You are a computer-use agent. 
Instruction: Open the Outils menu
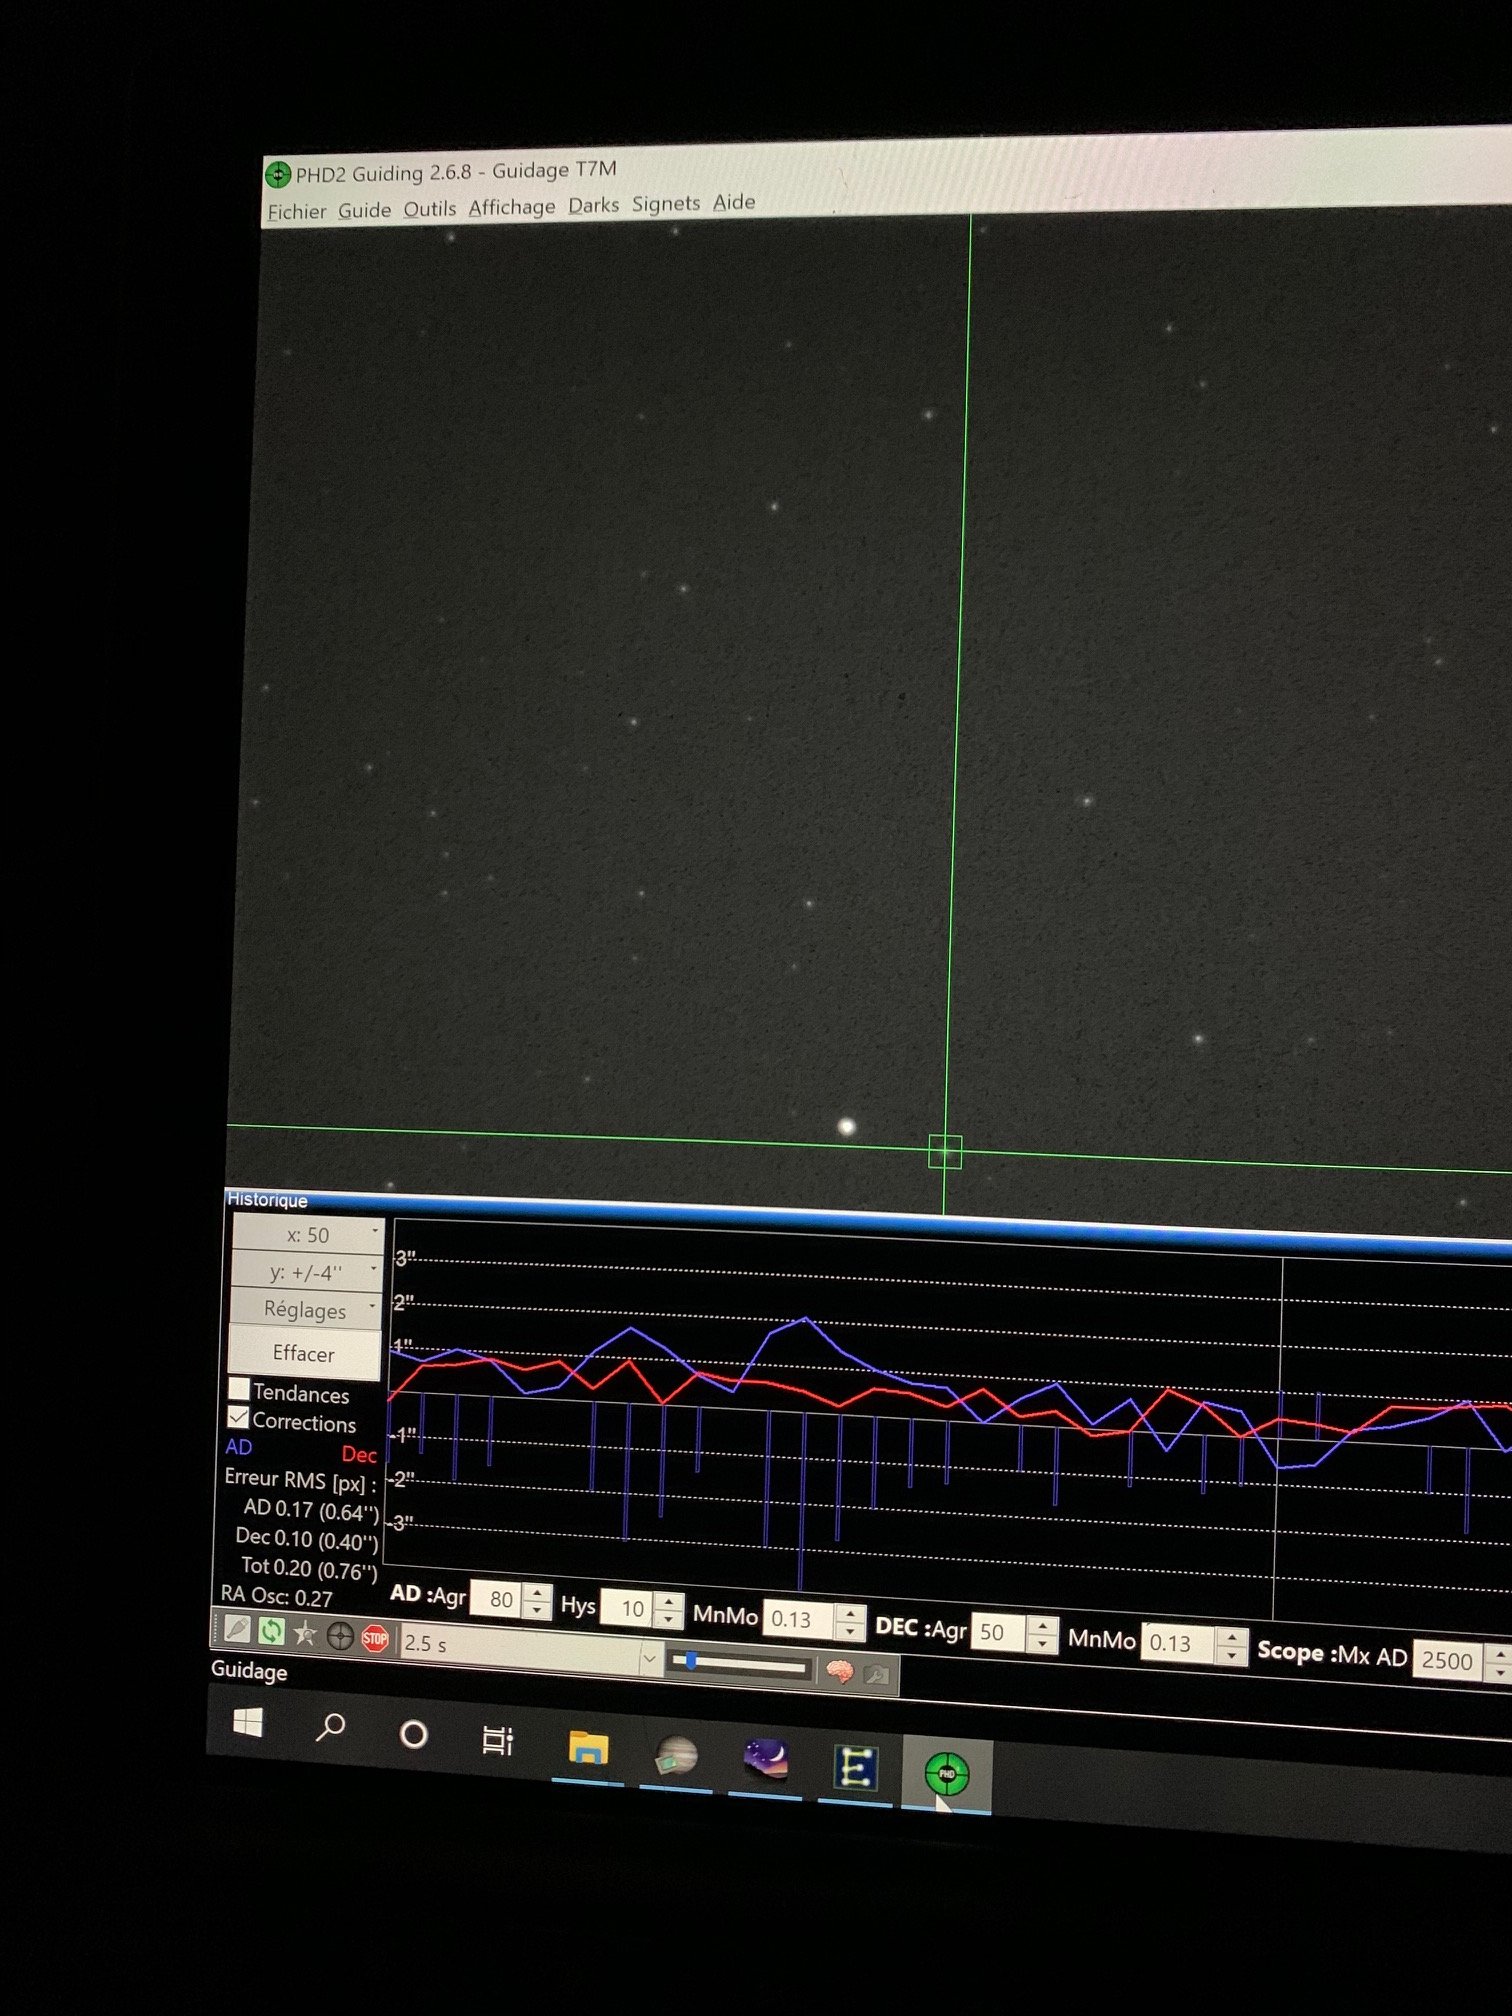click(x=430, y=208)
